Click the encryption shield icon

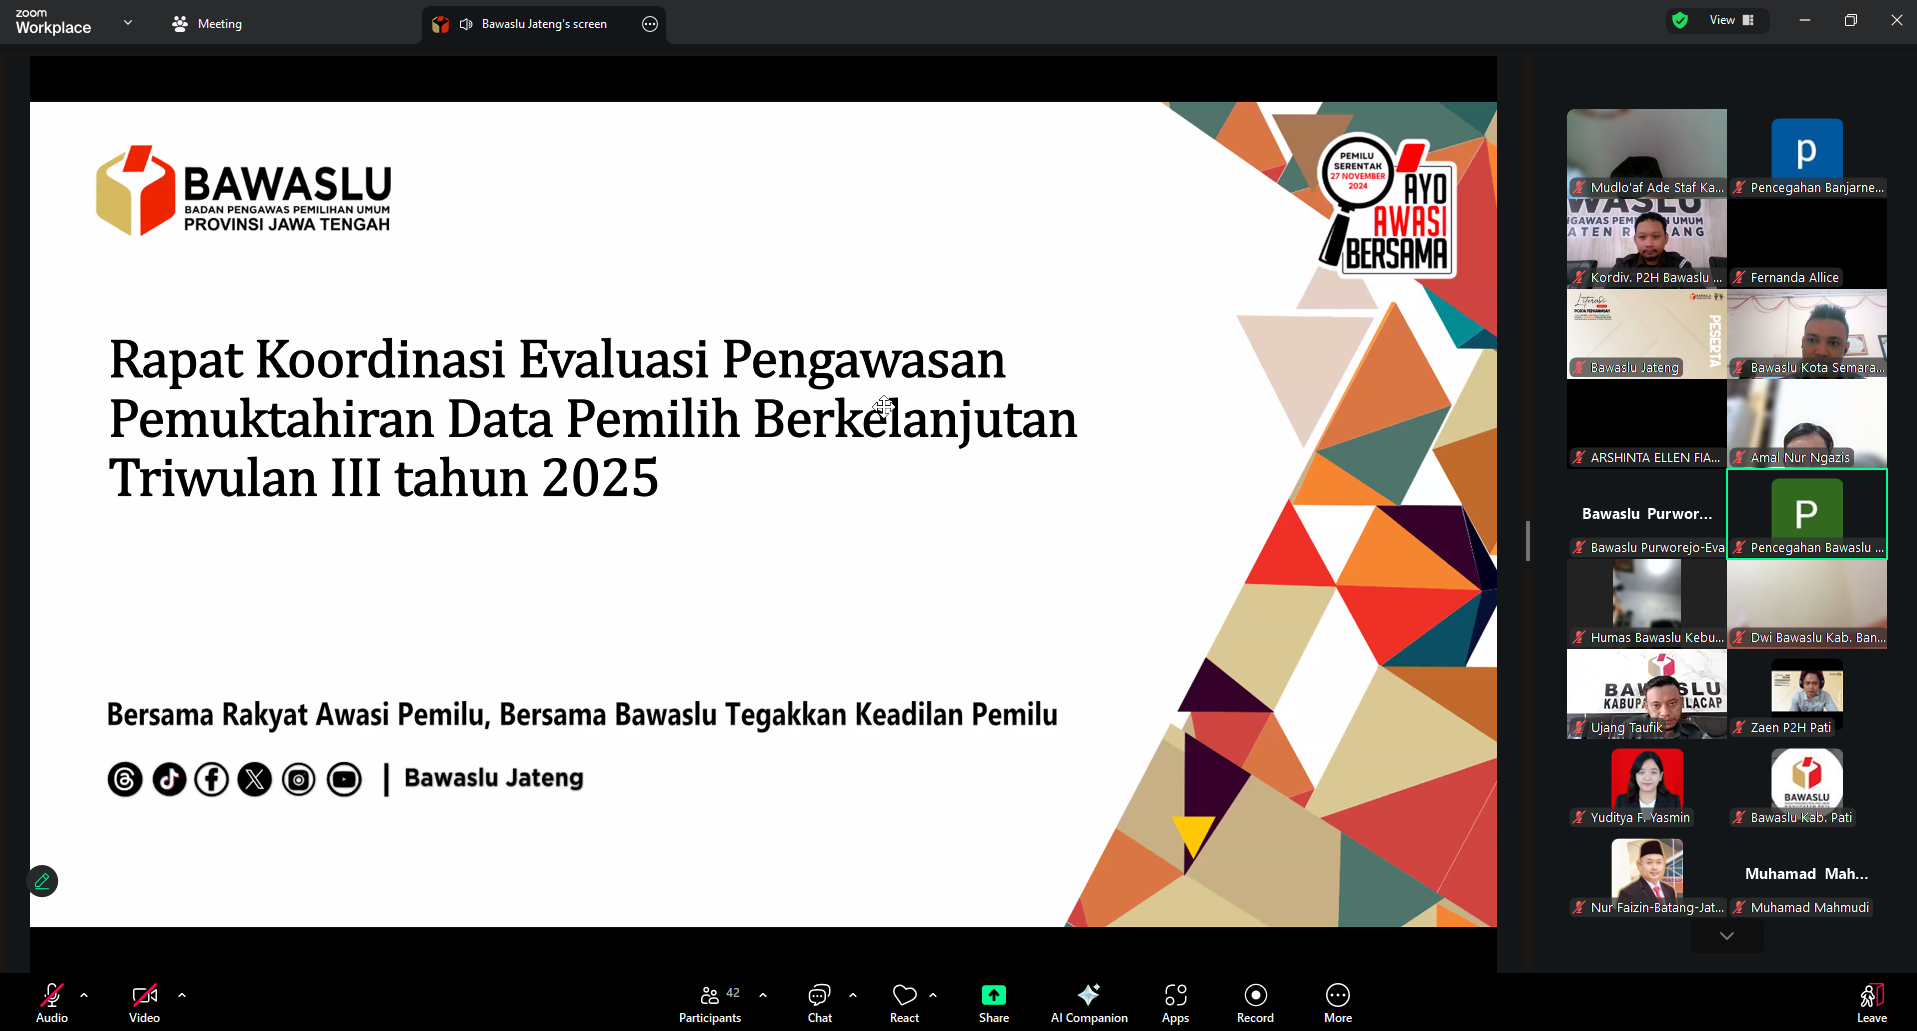(1680, 20)
